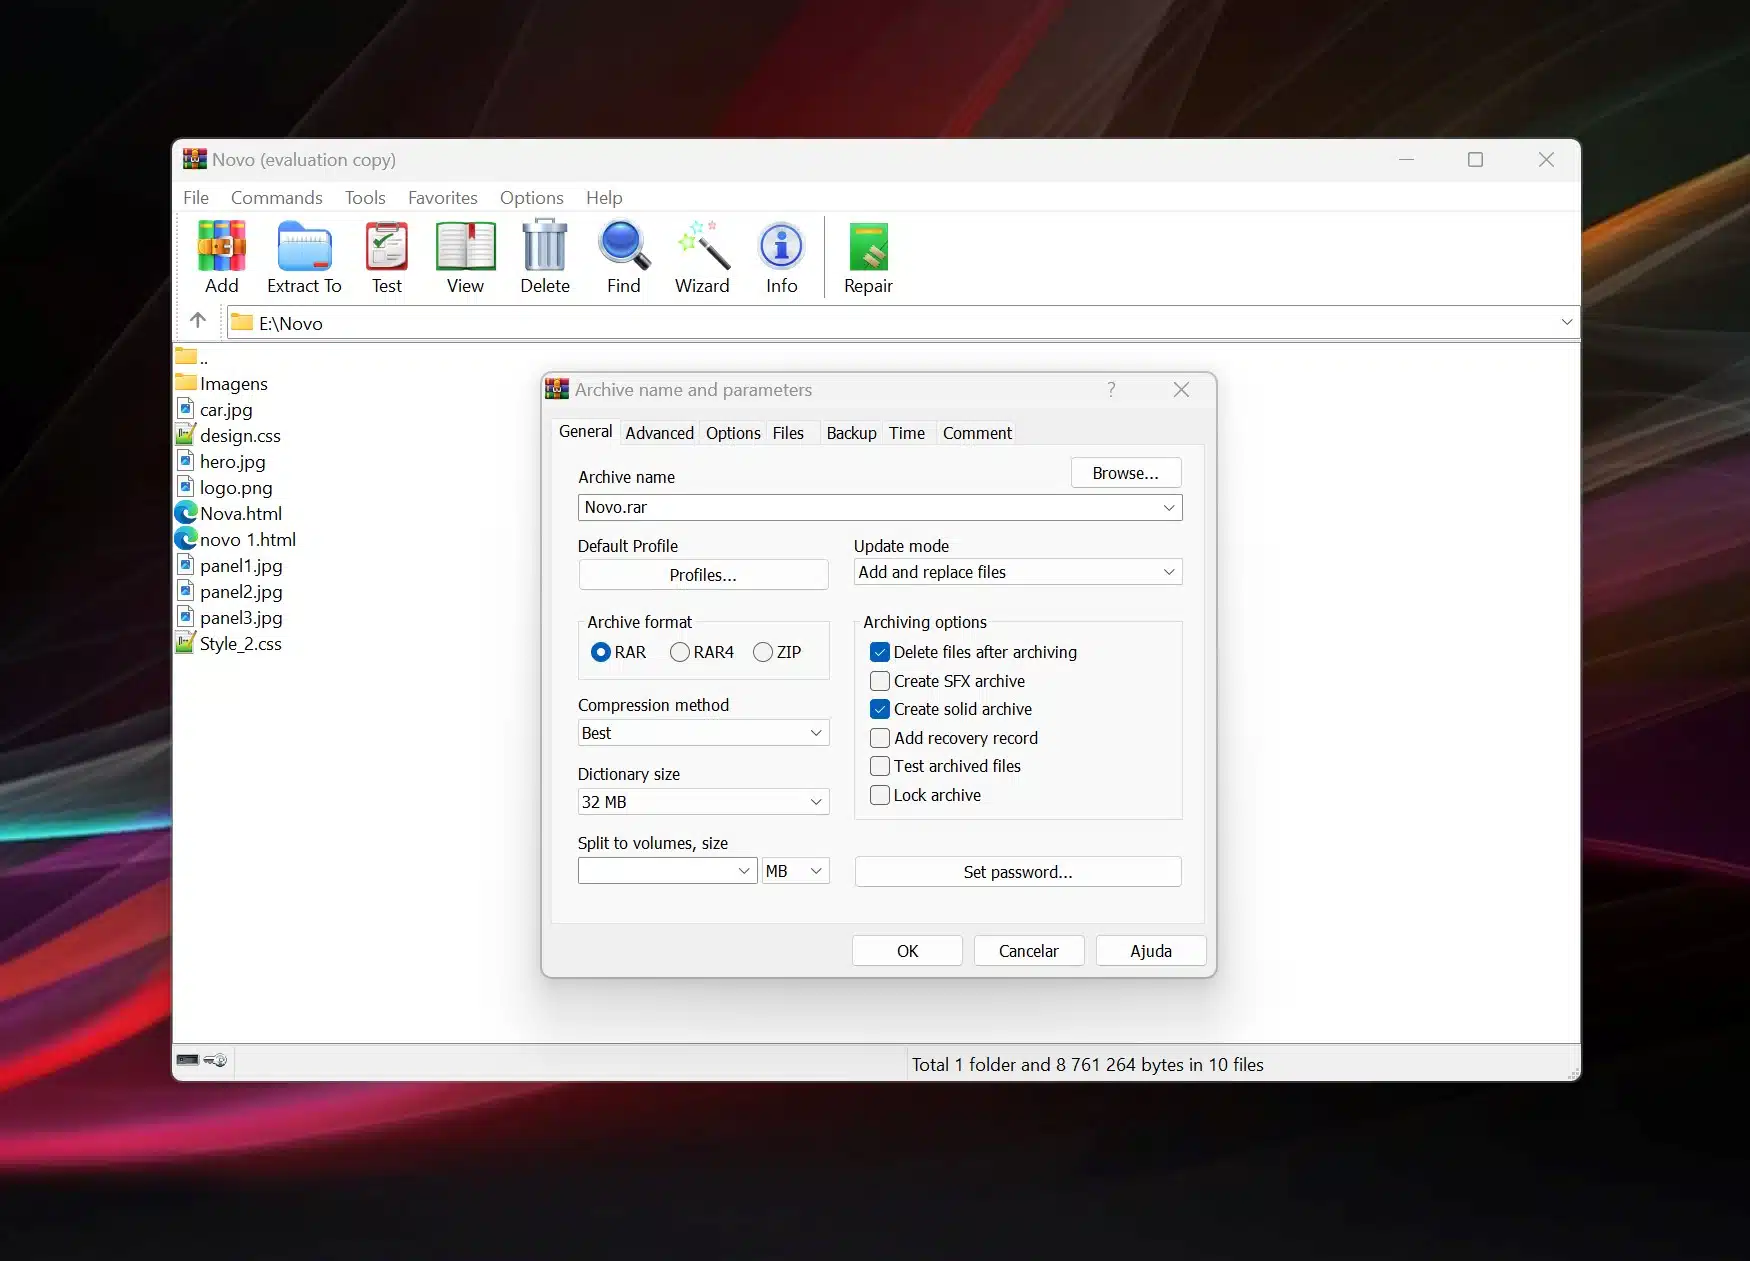Click the Set password... button
The image size is (1750, 1261).
click(x=1018, y=872)
